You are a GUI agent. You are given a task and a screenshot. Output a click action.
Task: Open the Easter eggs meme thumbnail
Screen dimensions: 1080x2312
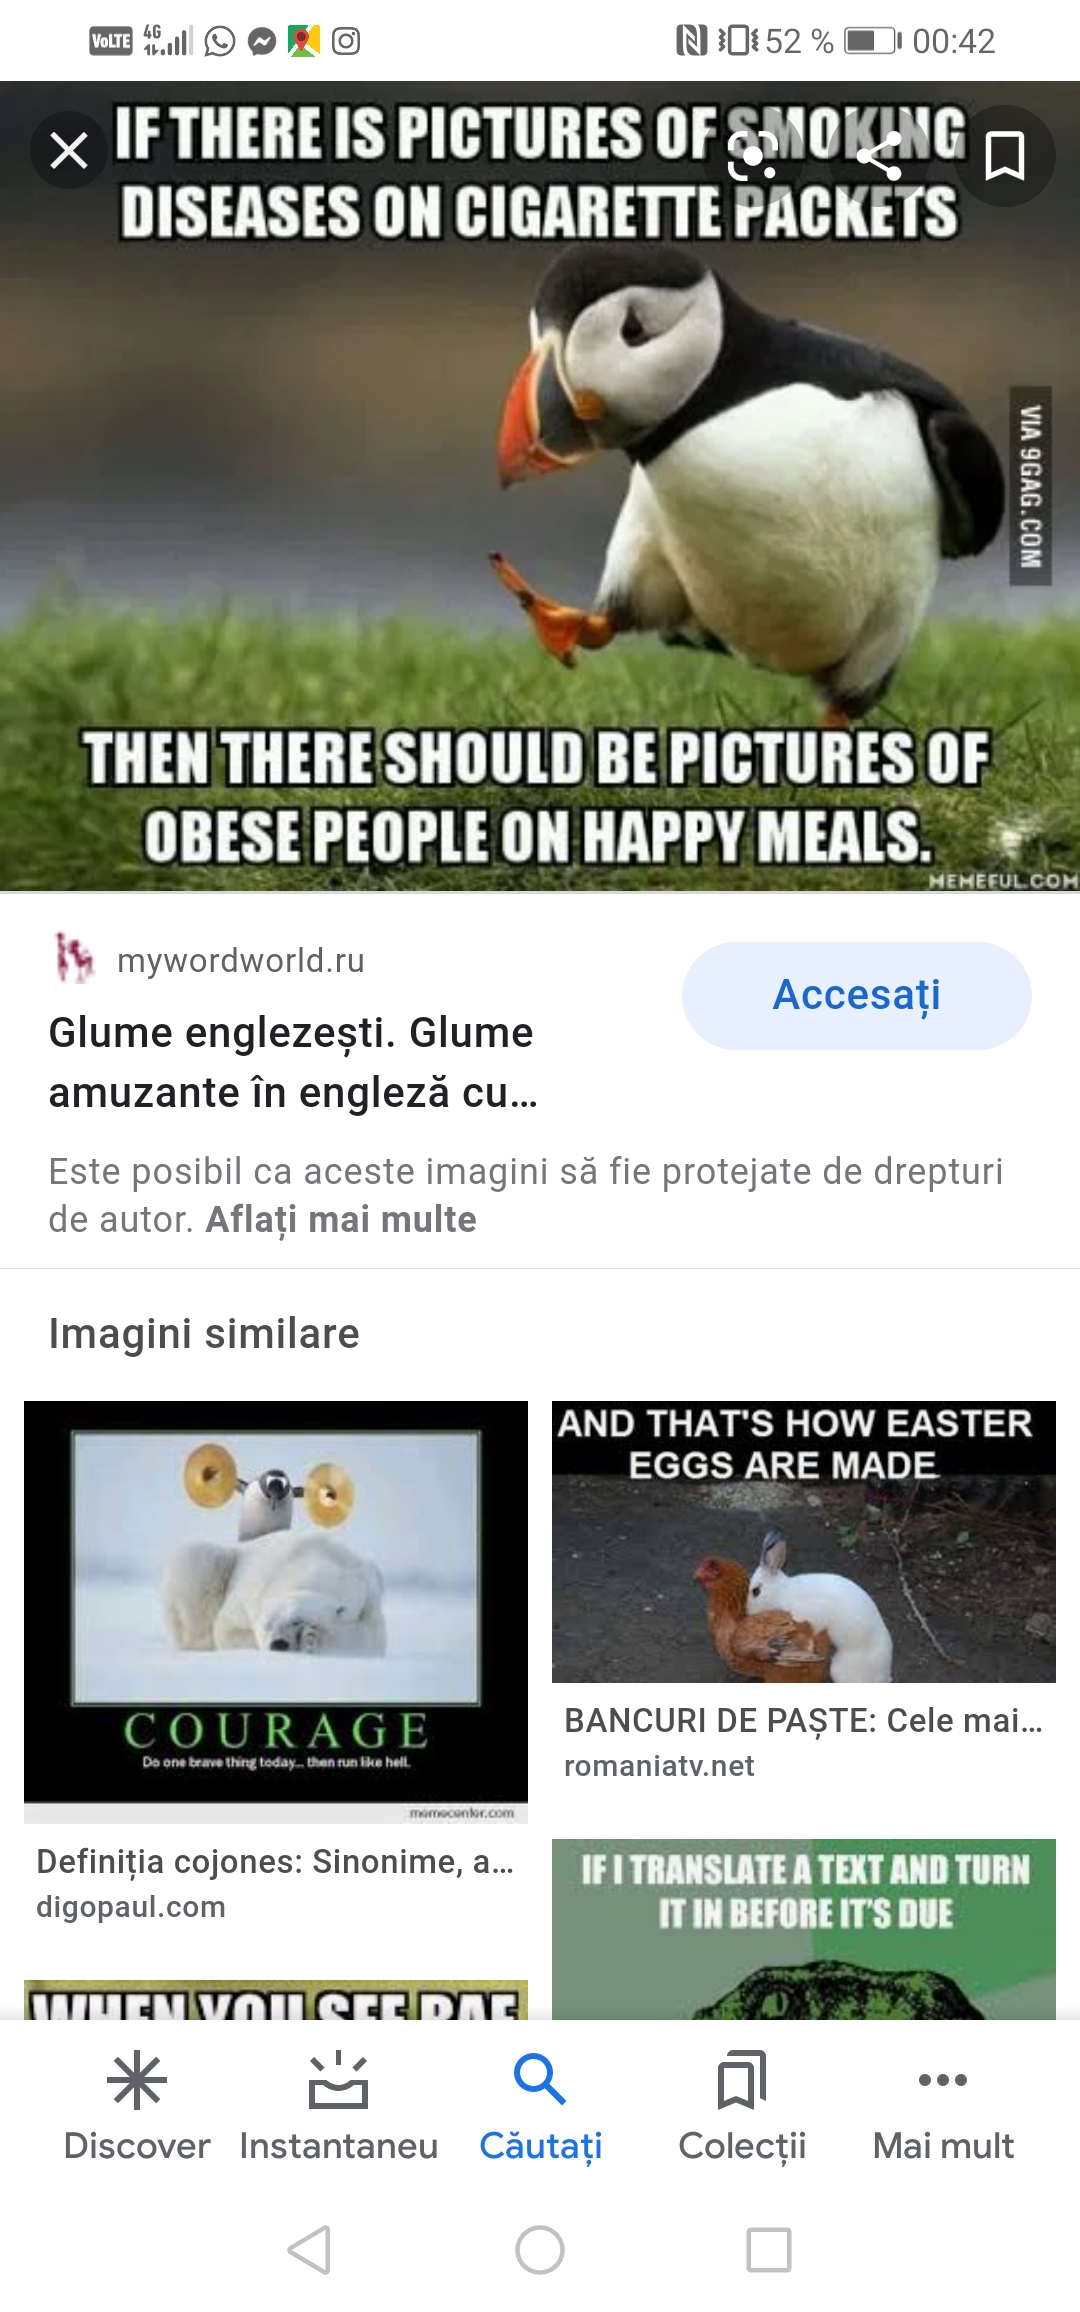click(804, 1542)
